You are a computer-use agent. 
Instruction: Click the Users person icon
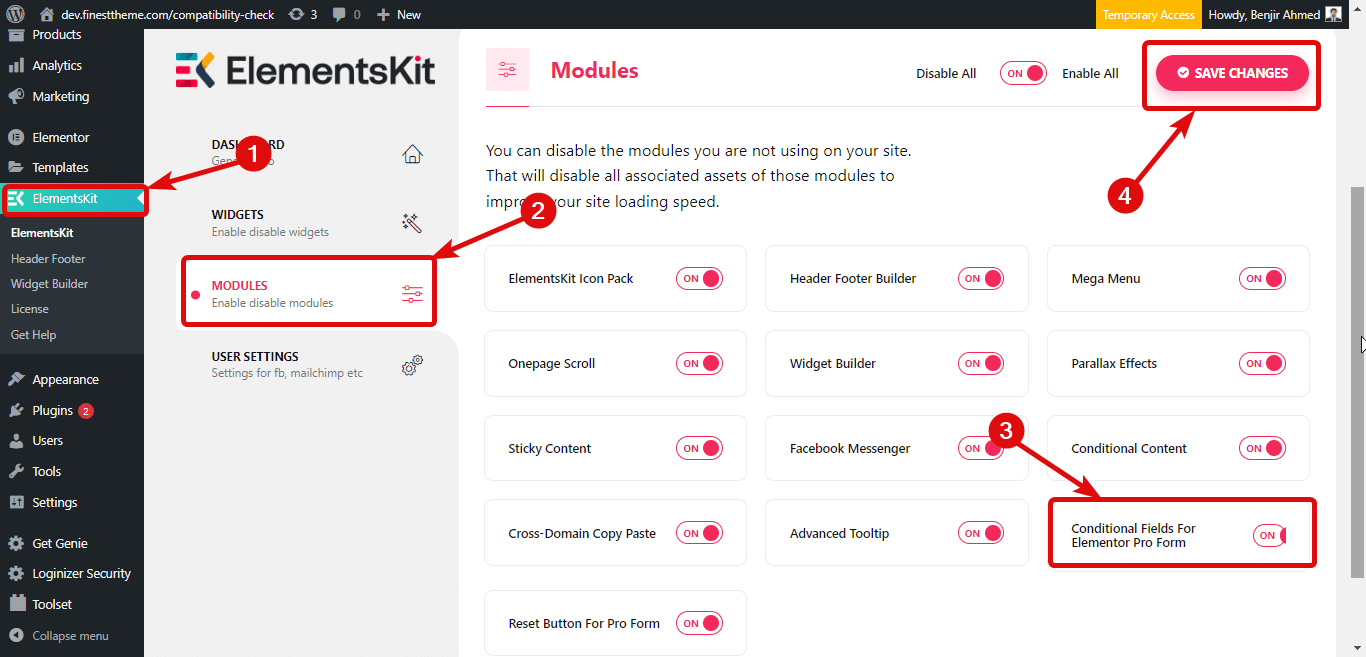[16, 440]
